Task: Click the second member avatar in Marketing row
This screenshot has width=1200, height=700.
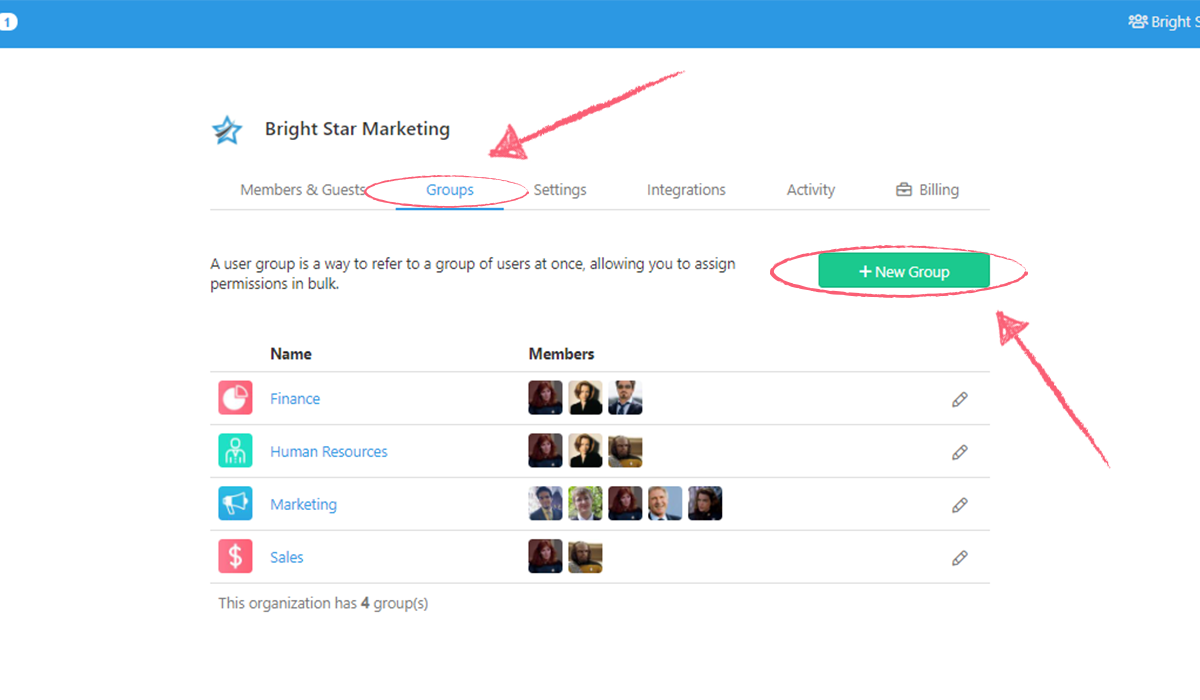Action: [x=585, y=504]
